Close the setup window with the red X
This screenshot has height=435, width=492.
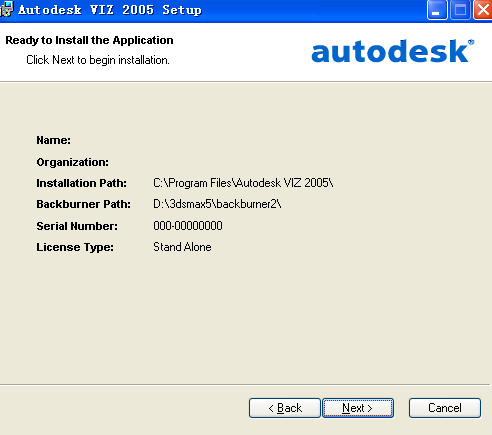[x=483, y=10]
